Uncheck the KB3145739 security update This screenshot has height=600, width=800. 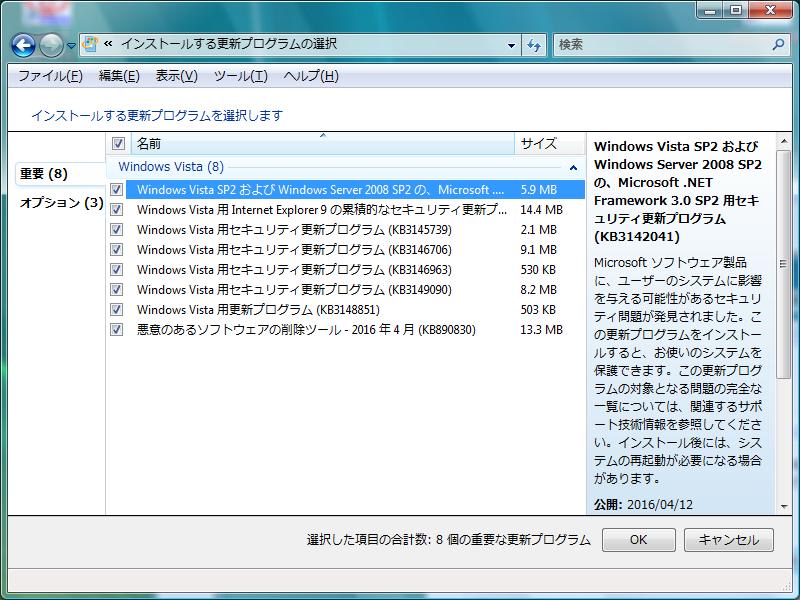point(117,230)
